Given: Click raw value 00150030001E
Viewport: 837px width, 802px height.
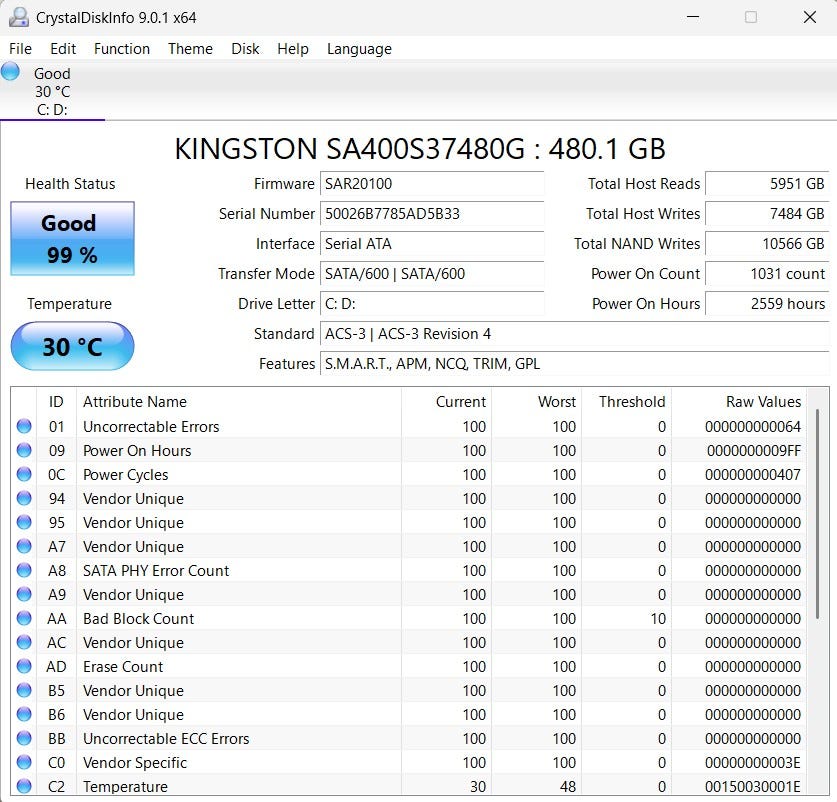Looking at the screenshot, I should point(753,787).
